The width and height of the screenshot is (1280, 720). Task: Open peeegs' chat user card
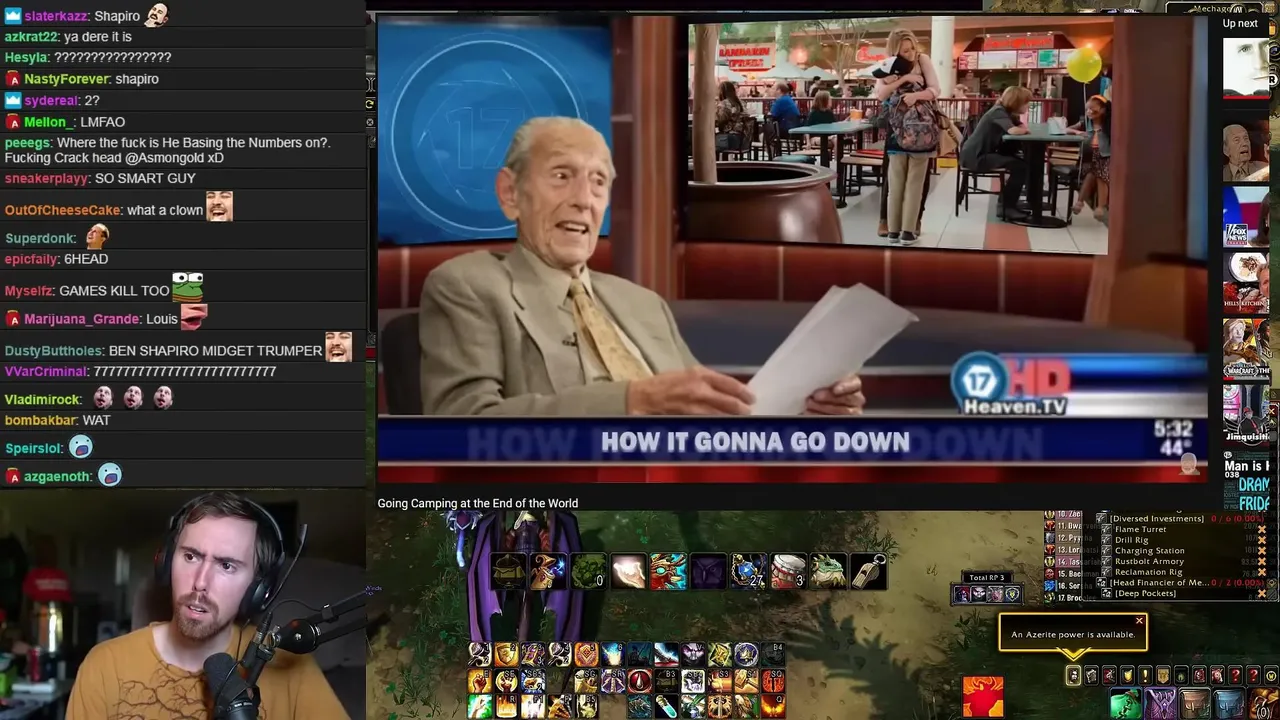tap(27, 143)
